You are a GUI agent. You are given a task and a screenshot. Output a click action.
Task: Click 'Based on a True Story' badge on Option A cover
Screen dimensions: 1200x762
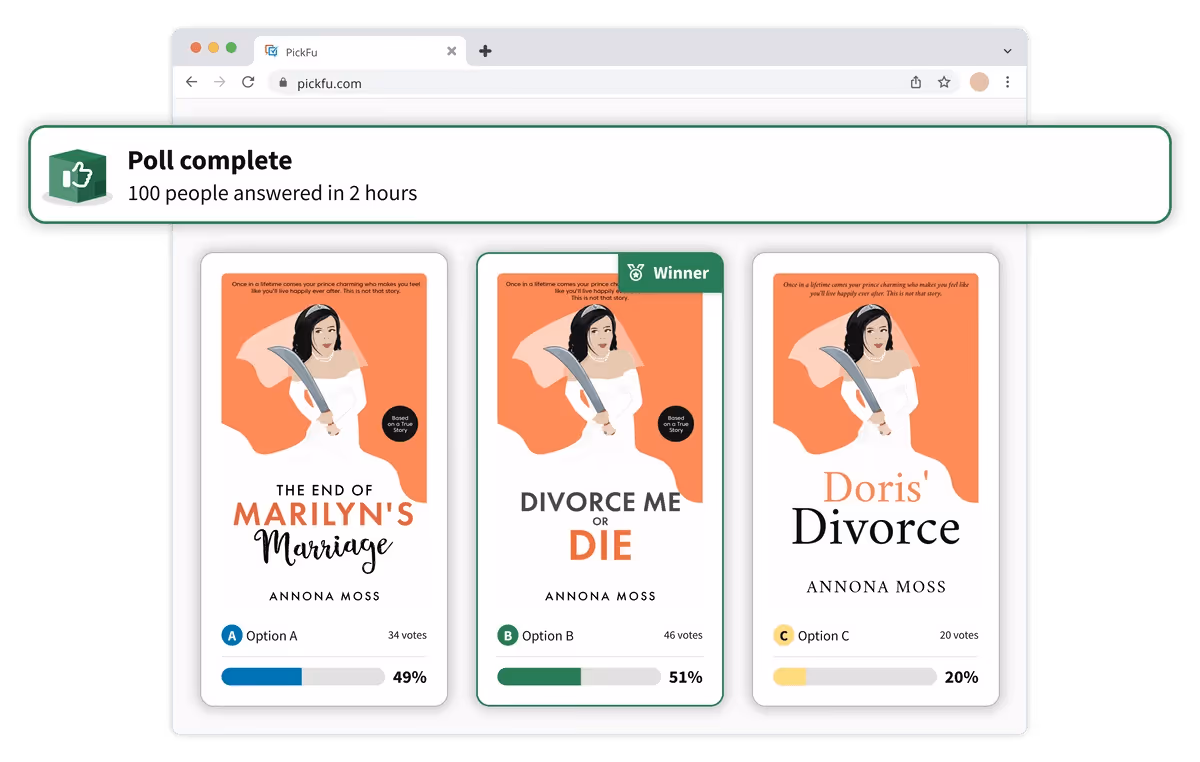[400, 424]
